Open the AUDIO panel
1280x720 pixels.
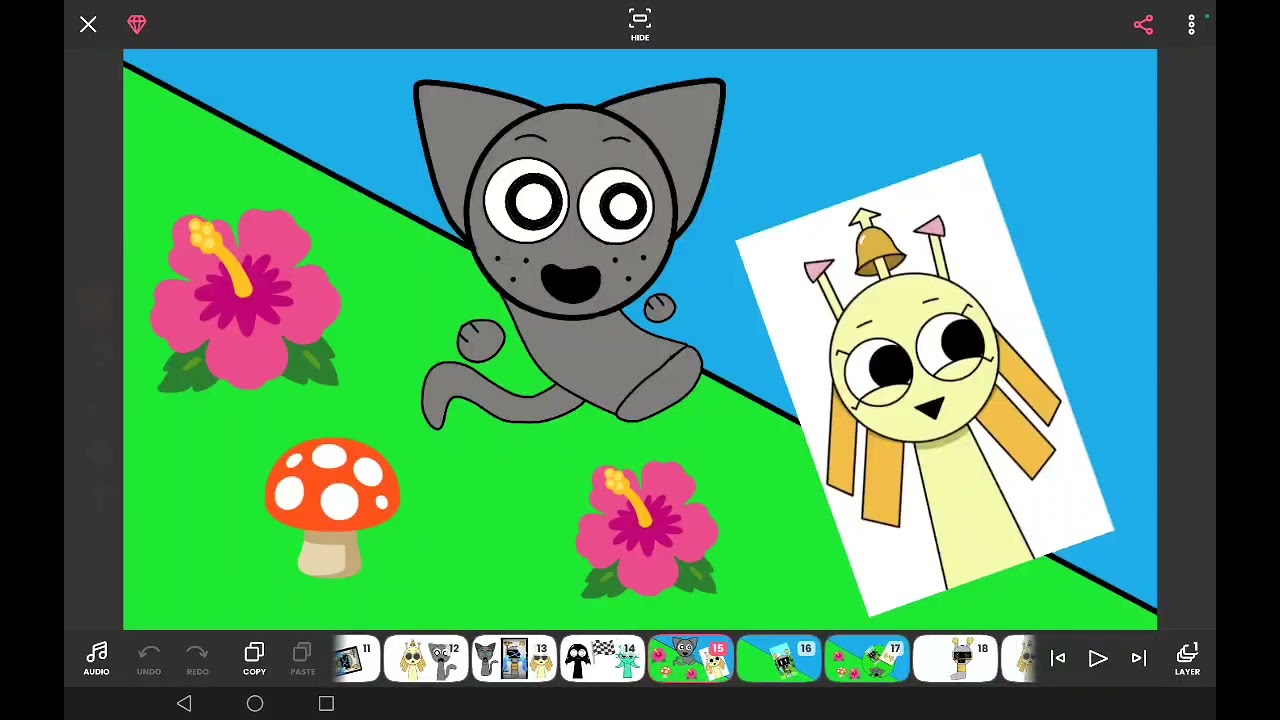pyautogui.click(x=96, y=659)
